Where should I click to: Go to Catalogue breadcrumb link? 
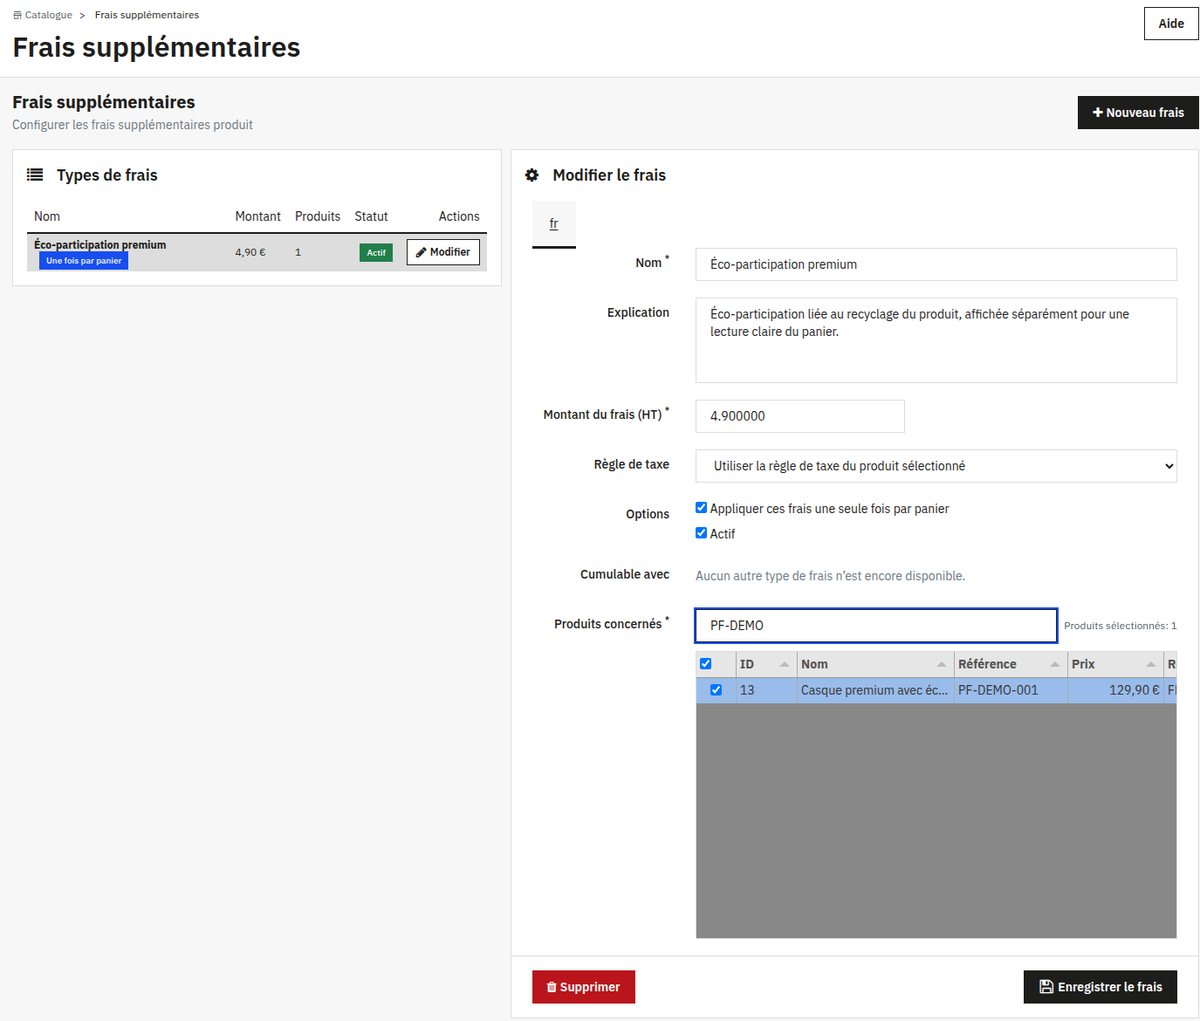tap(48, 15)
